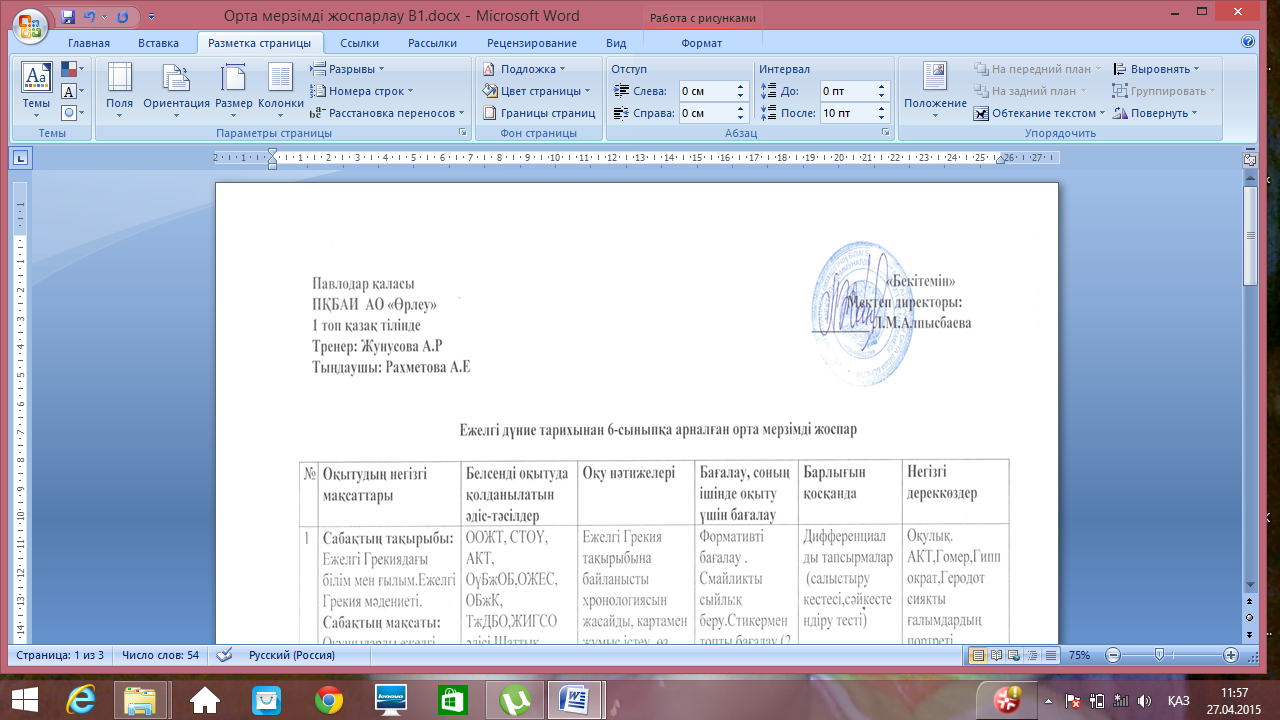1280x720 pixels.
Task: Increase spacing До value with up arrow
Action: [x=882, y=86]
